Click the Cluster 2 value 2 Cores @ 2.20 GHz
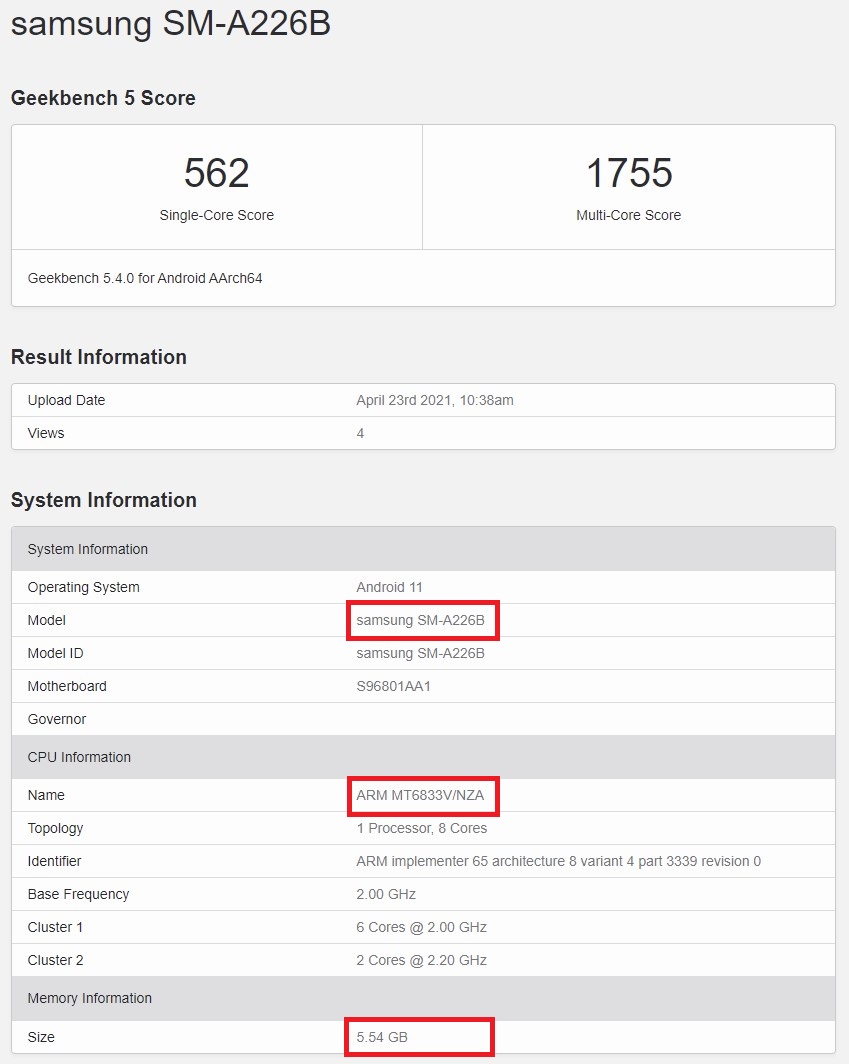 coord(421,960)
